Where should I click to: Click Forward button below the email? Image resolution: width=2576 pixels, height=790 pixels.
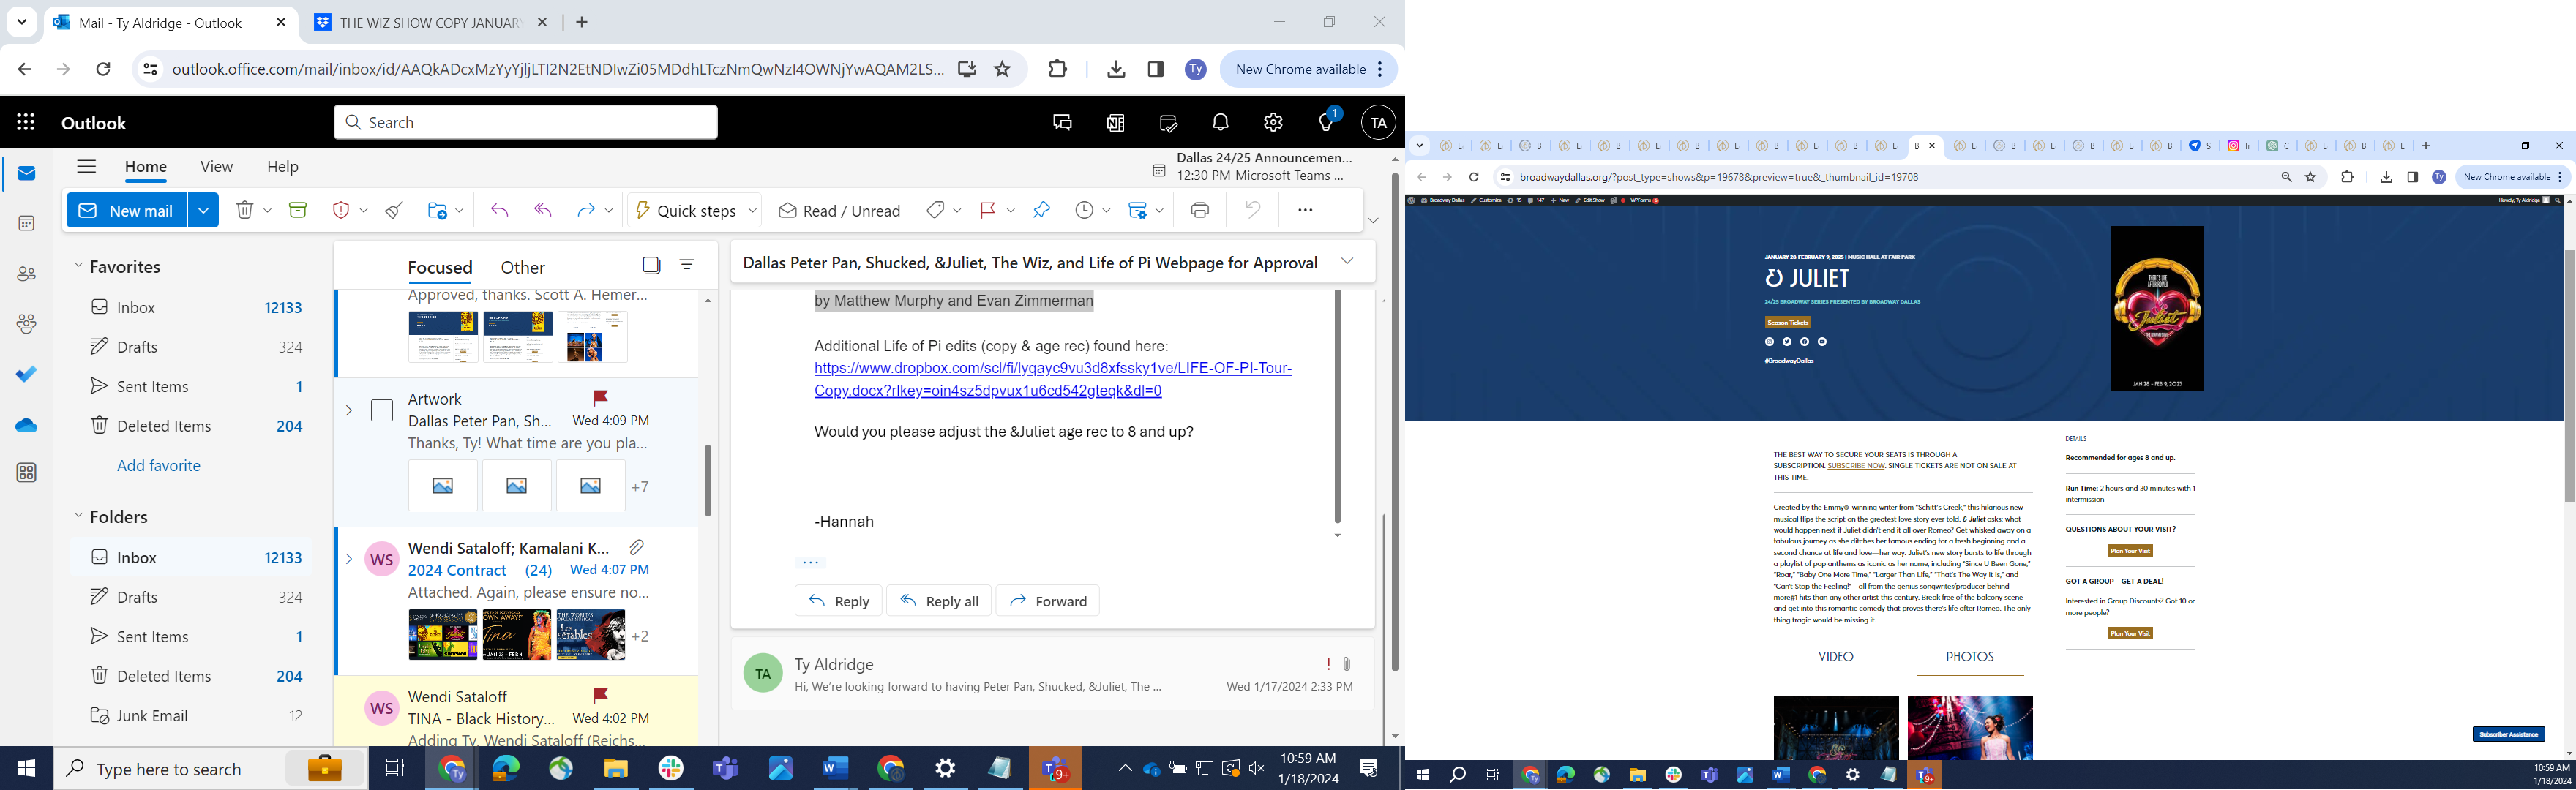click(x=1048, y=601)
